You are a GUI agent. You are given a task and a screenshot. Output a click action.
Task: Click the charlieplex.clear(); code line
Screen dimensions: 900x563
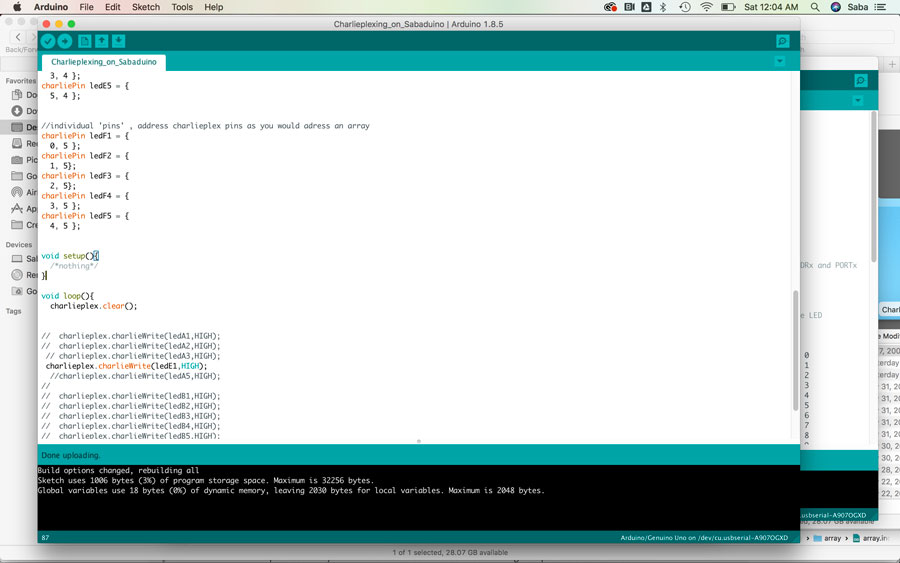(x=94, y=306)
